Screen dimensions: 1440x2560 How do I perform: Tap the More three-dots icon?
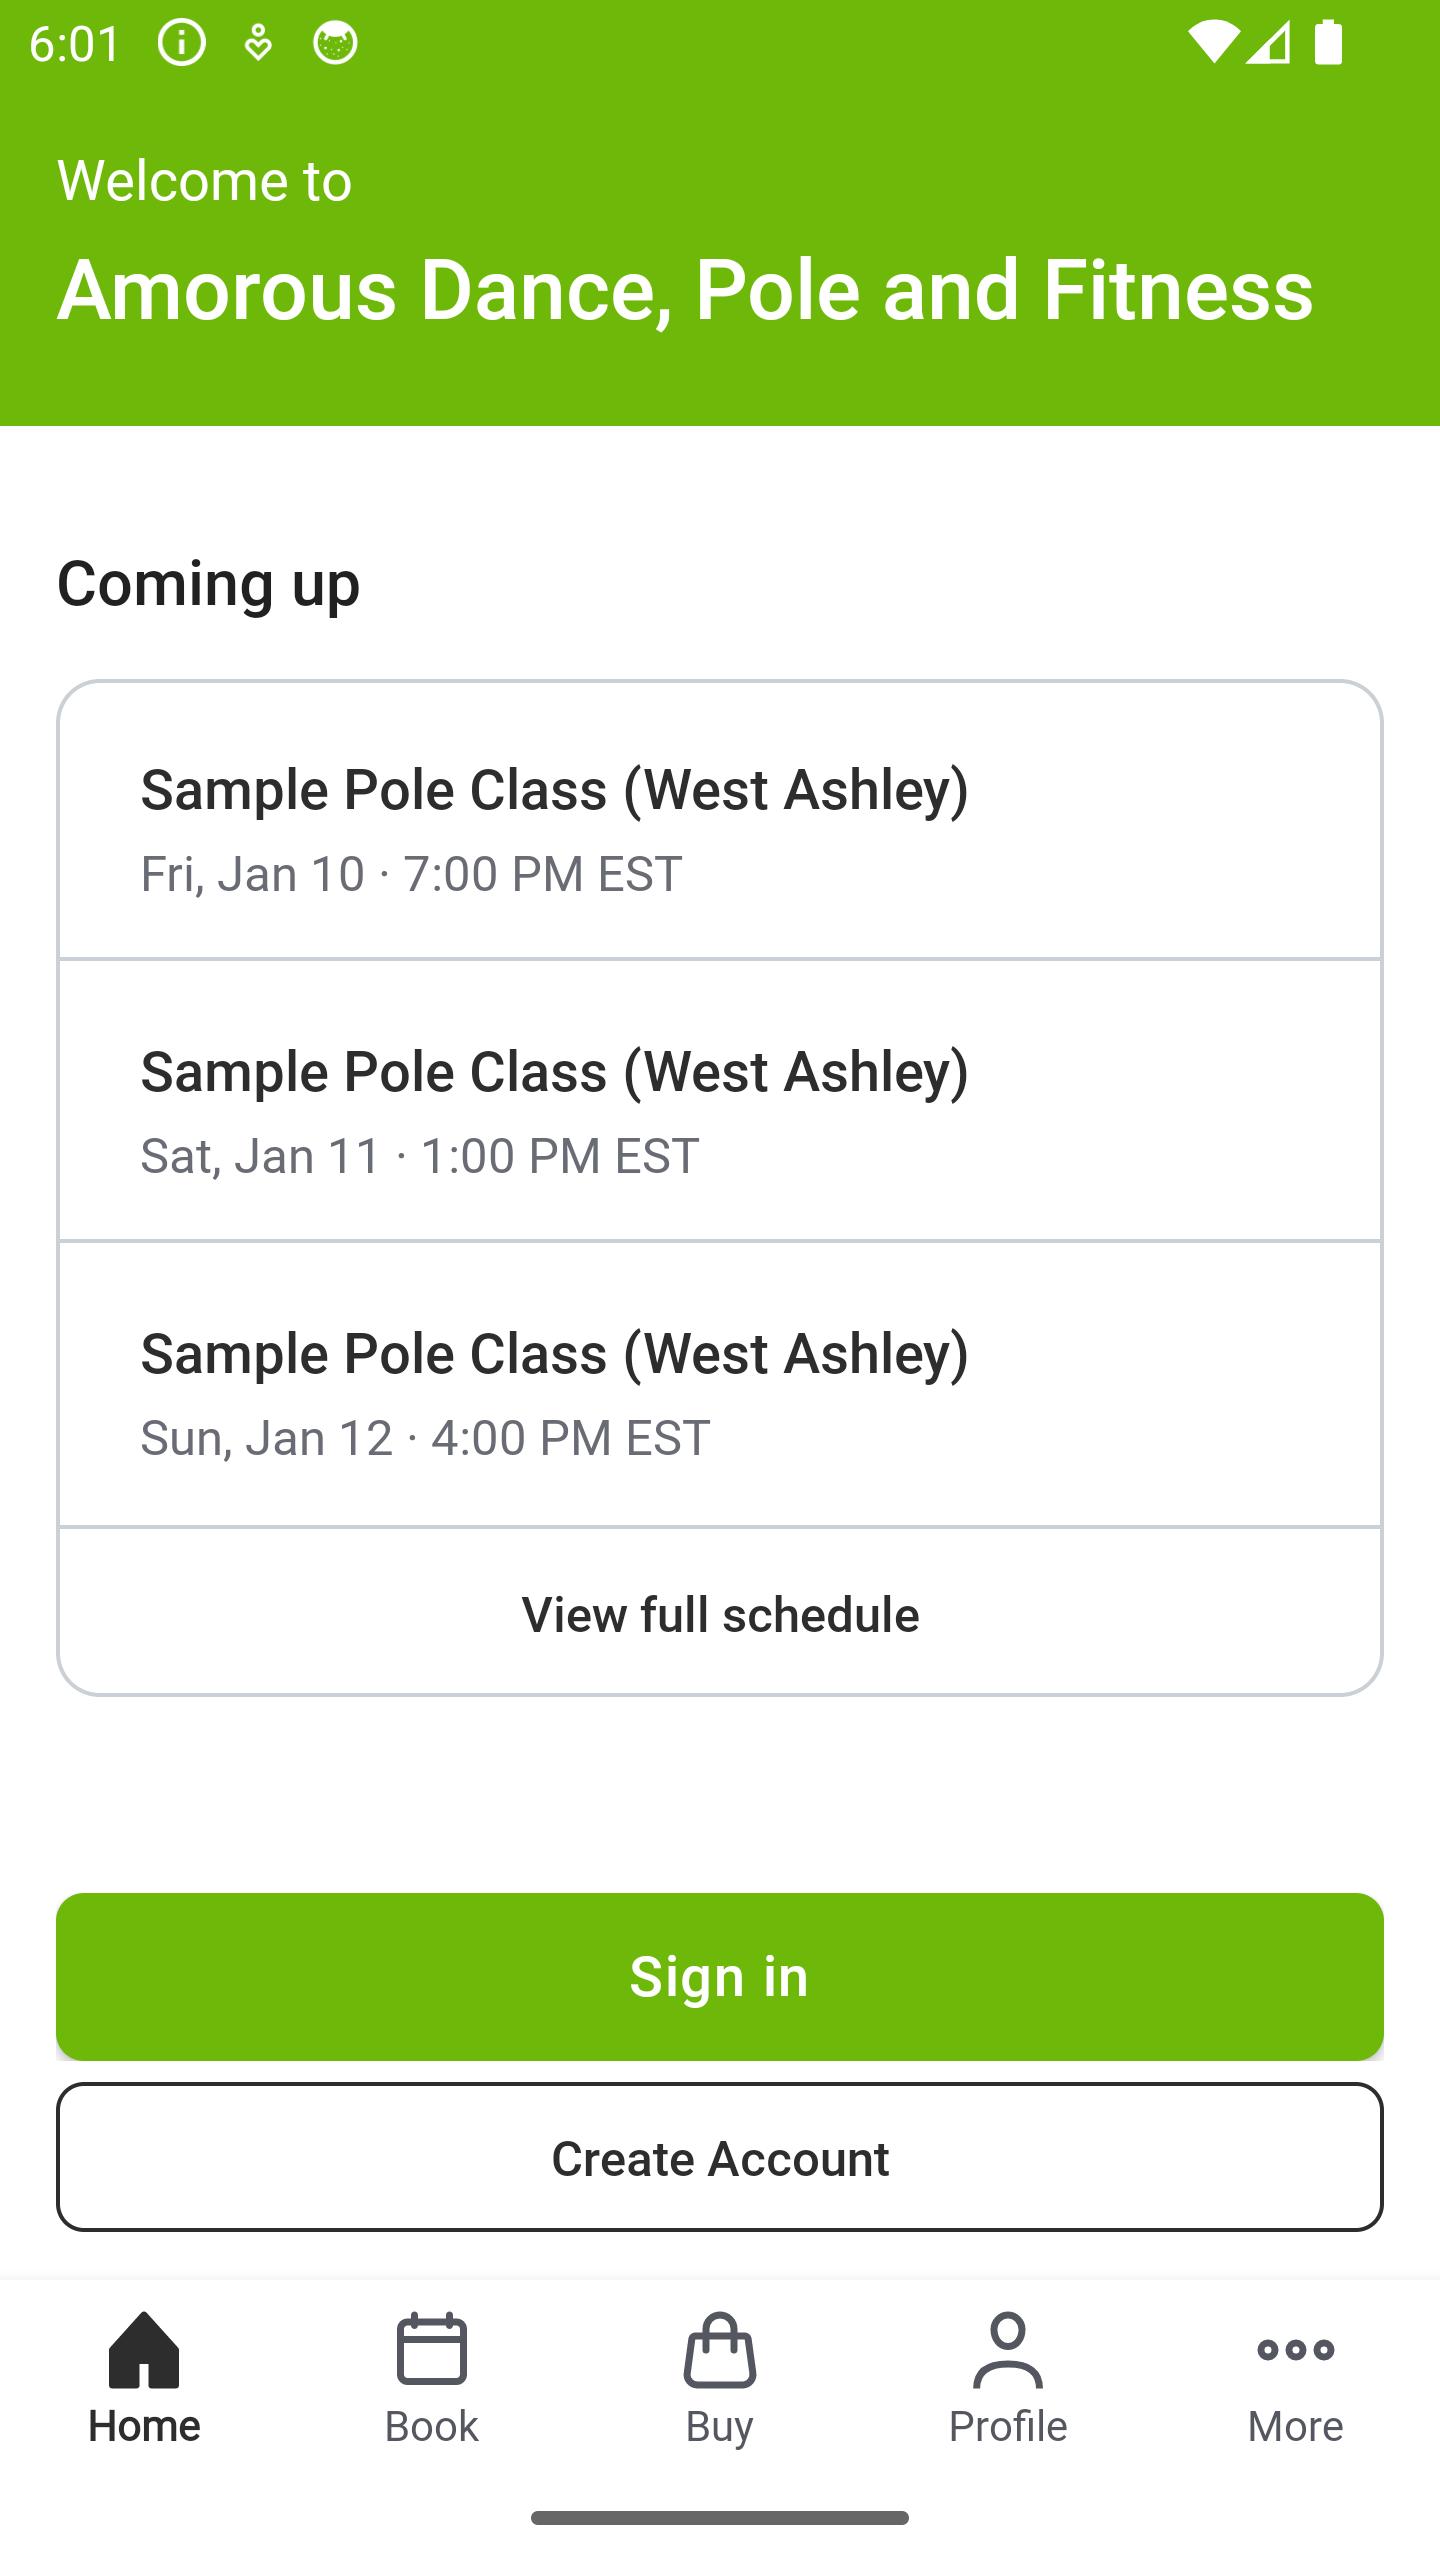point(1296,2350)
